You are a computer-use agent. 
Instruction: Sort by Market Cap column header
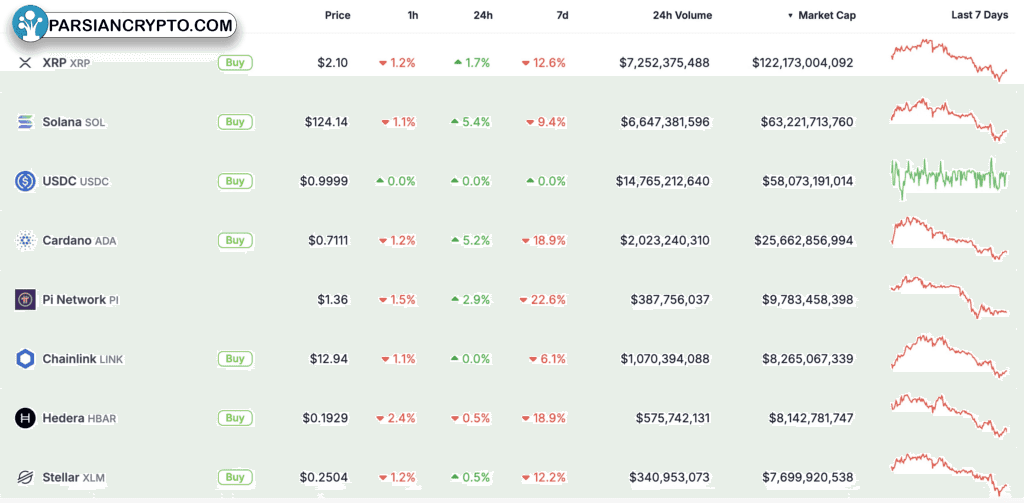pyautogui.click(x=822, y=16)
